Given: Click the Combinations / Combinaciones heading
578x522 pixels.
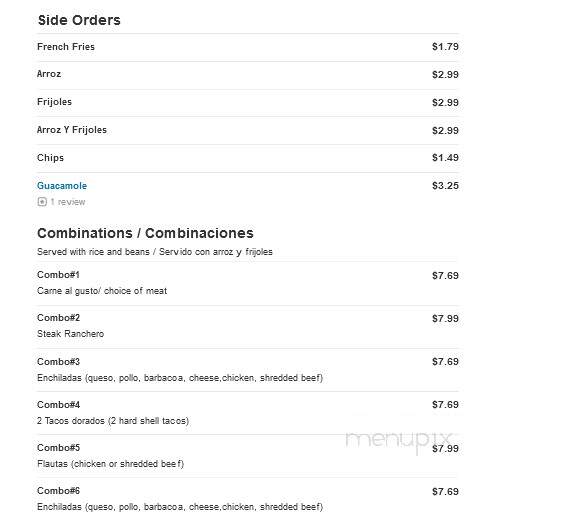Looking at the screenshot, I should tap(145, 233).
